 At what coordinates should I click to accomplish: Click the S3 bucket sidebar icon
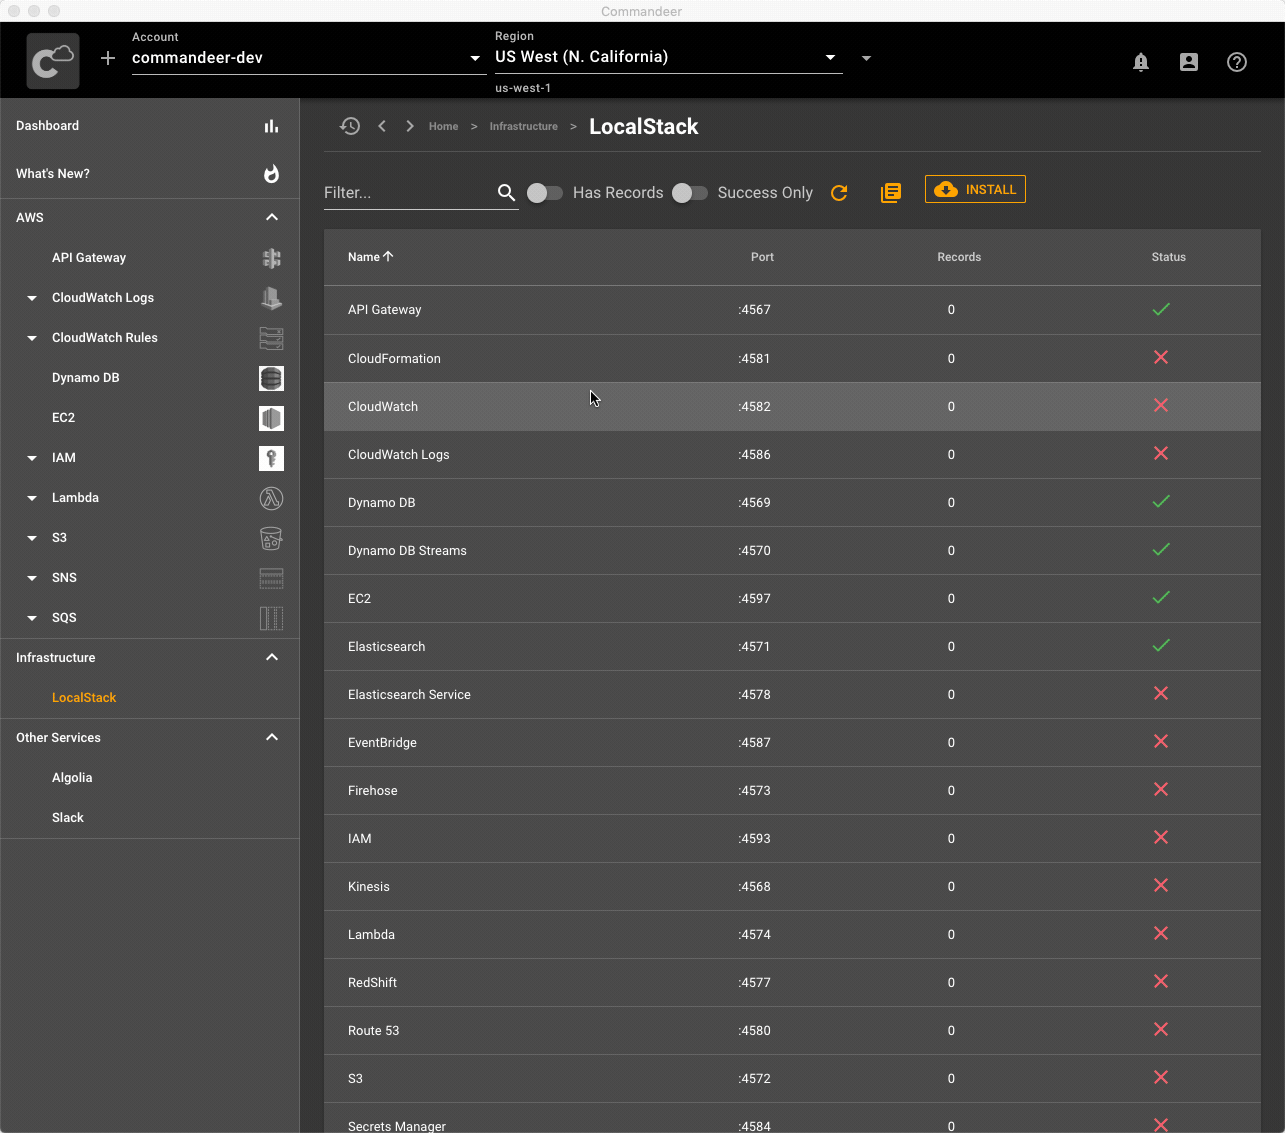(x=271, y=538)
